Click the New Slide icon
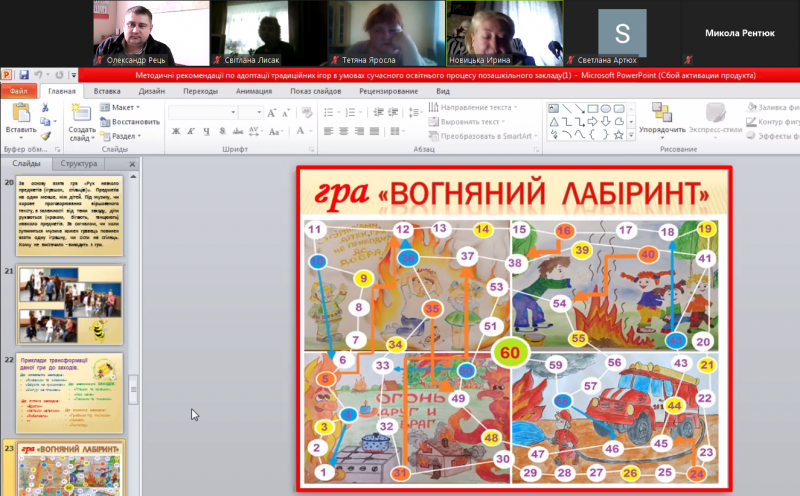The width and height of the screenshot is (800, 496). point(81,113)
